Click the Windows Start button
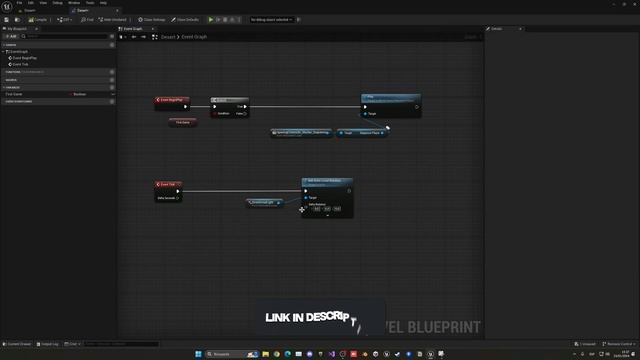Image resolution: width=640 pixels, height=360 pixels. coord(198,354)
